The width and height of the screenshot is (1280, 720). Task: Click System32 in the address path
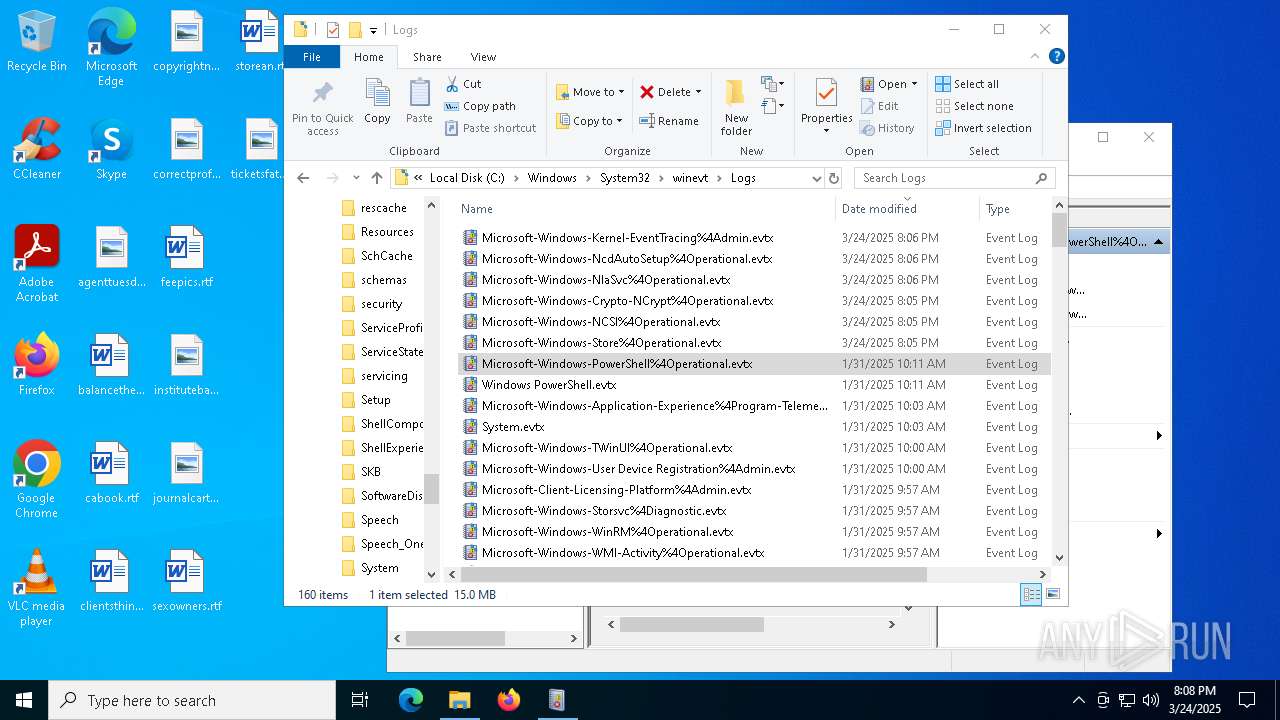pyautogui.click(x=625, y=178)
